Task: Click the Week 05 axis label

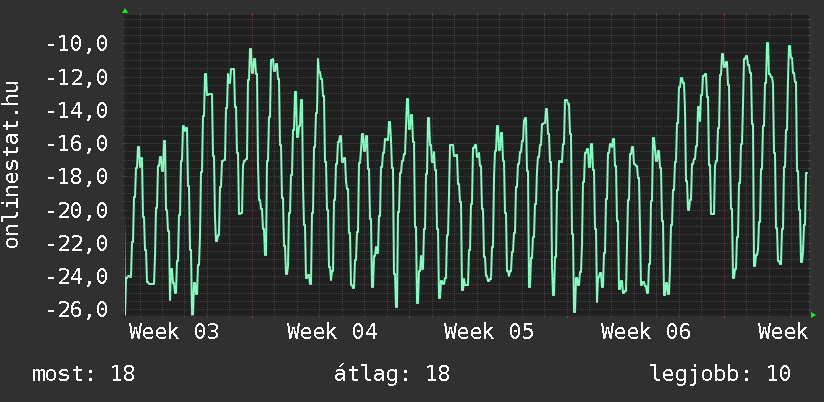Action: point(489,331)
